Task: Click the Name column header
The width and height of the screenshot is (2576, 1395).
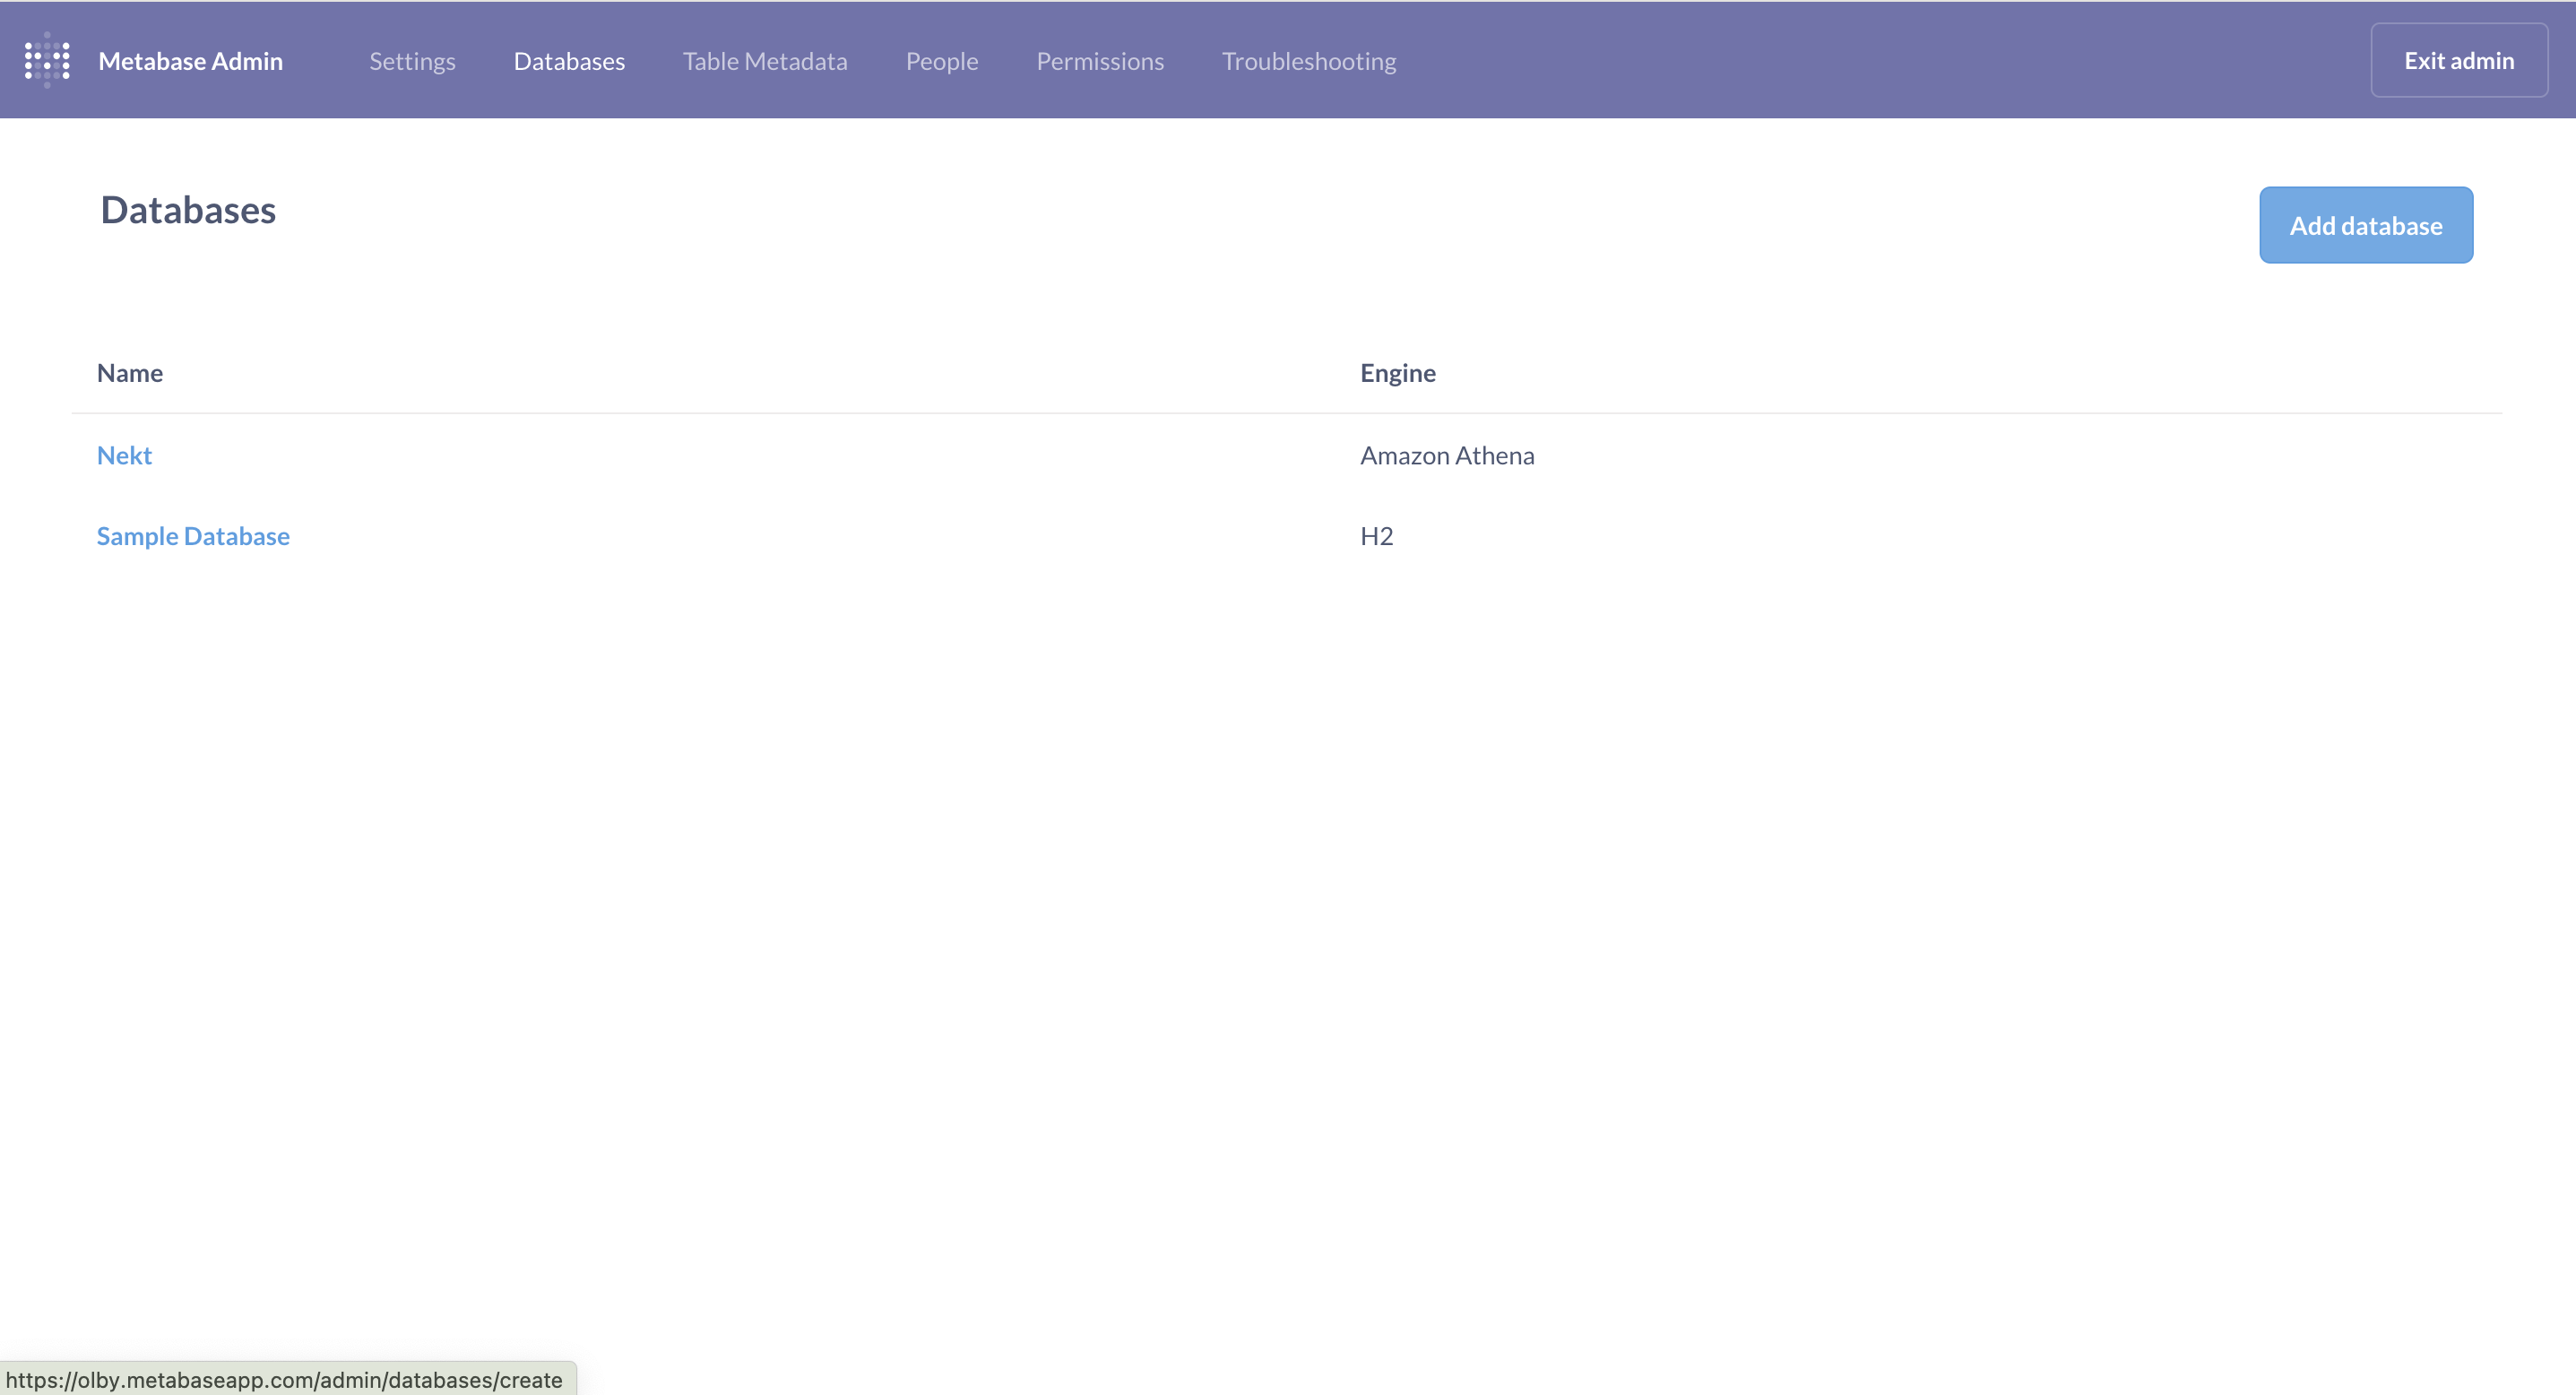Action: coord(130,373)
